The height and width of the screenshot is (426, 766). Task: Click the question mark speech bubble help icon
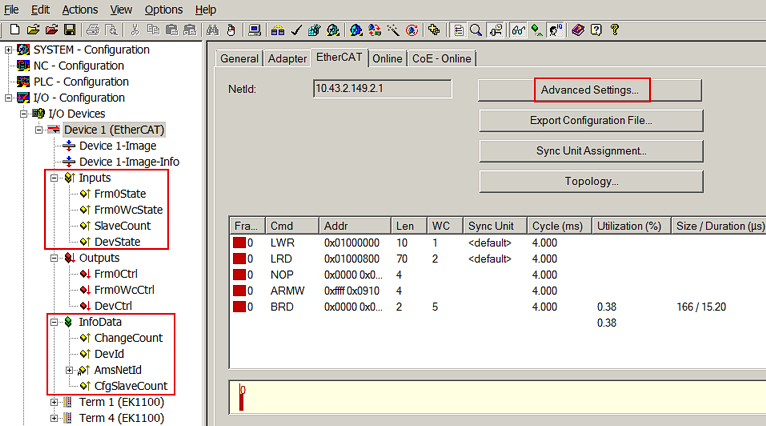596,30
